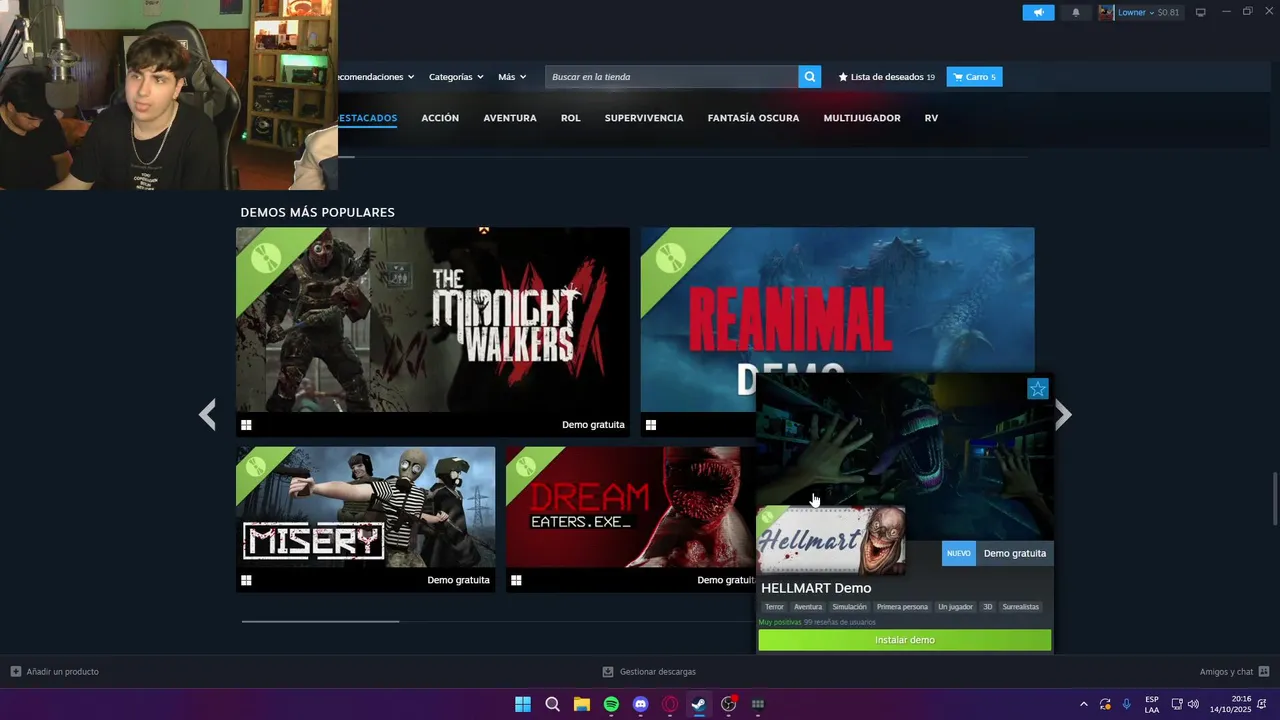Add HELLMART to wishlist star icon
Screen dimensions: 1280x720
[x=1038, y=389]
